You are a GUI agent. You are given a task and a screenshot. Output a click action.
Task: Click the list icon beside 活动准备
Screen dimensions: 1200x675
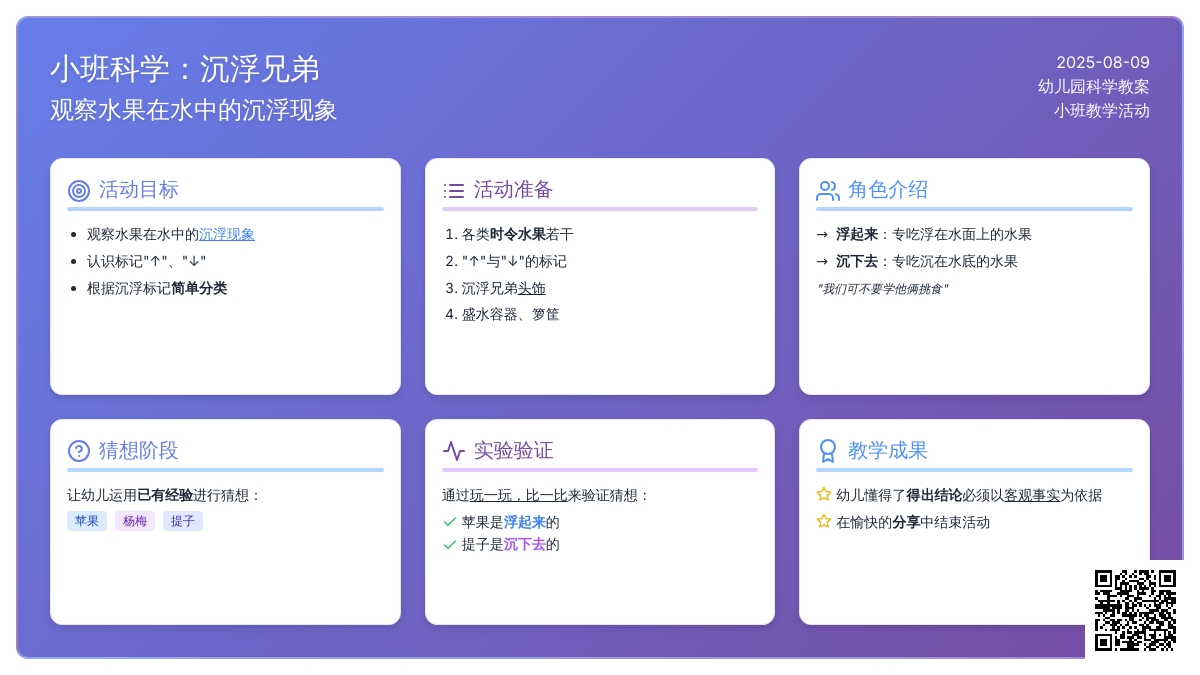tap(454, 190)
